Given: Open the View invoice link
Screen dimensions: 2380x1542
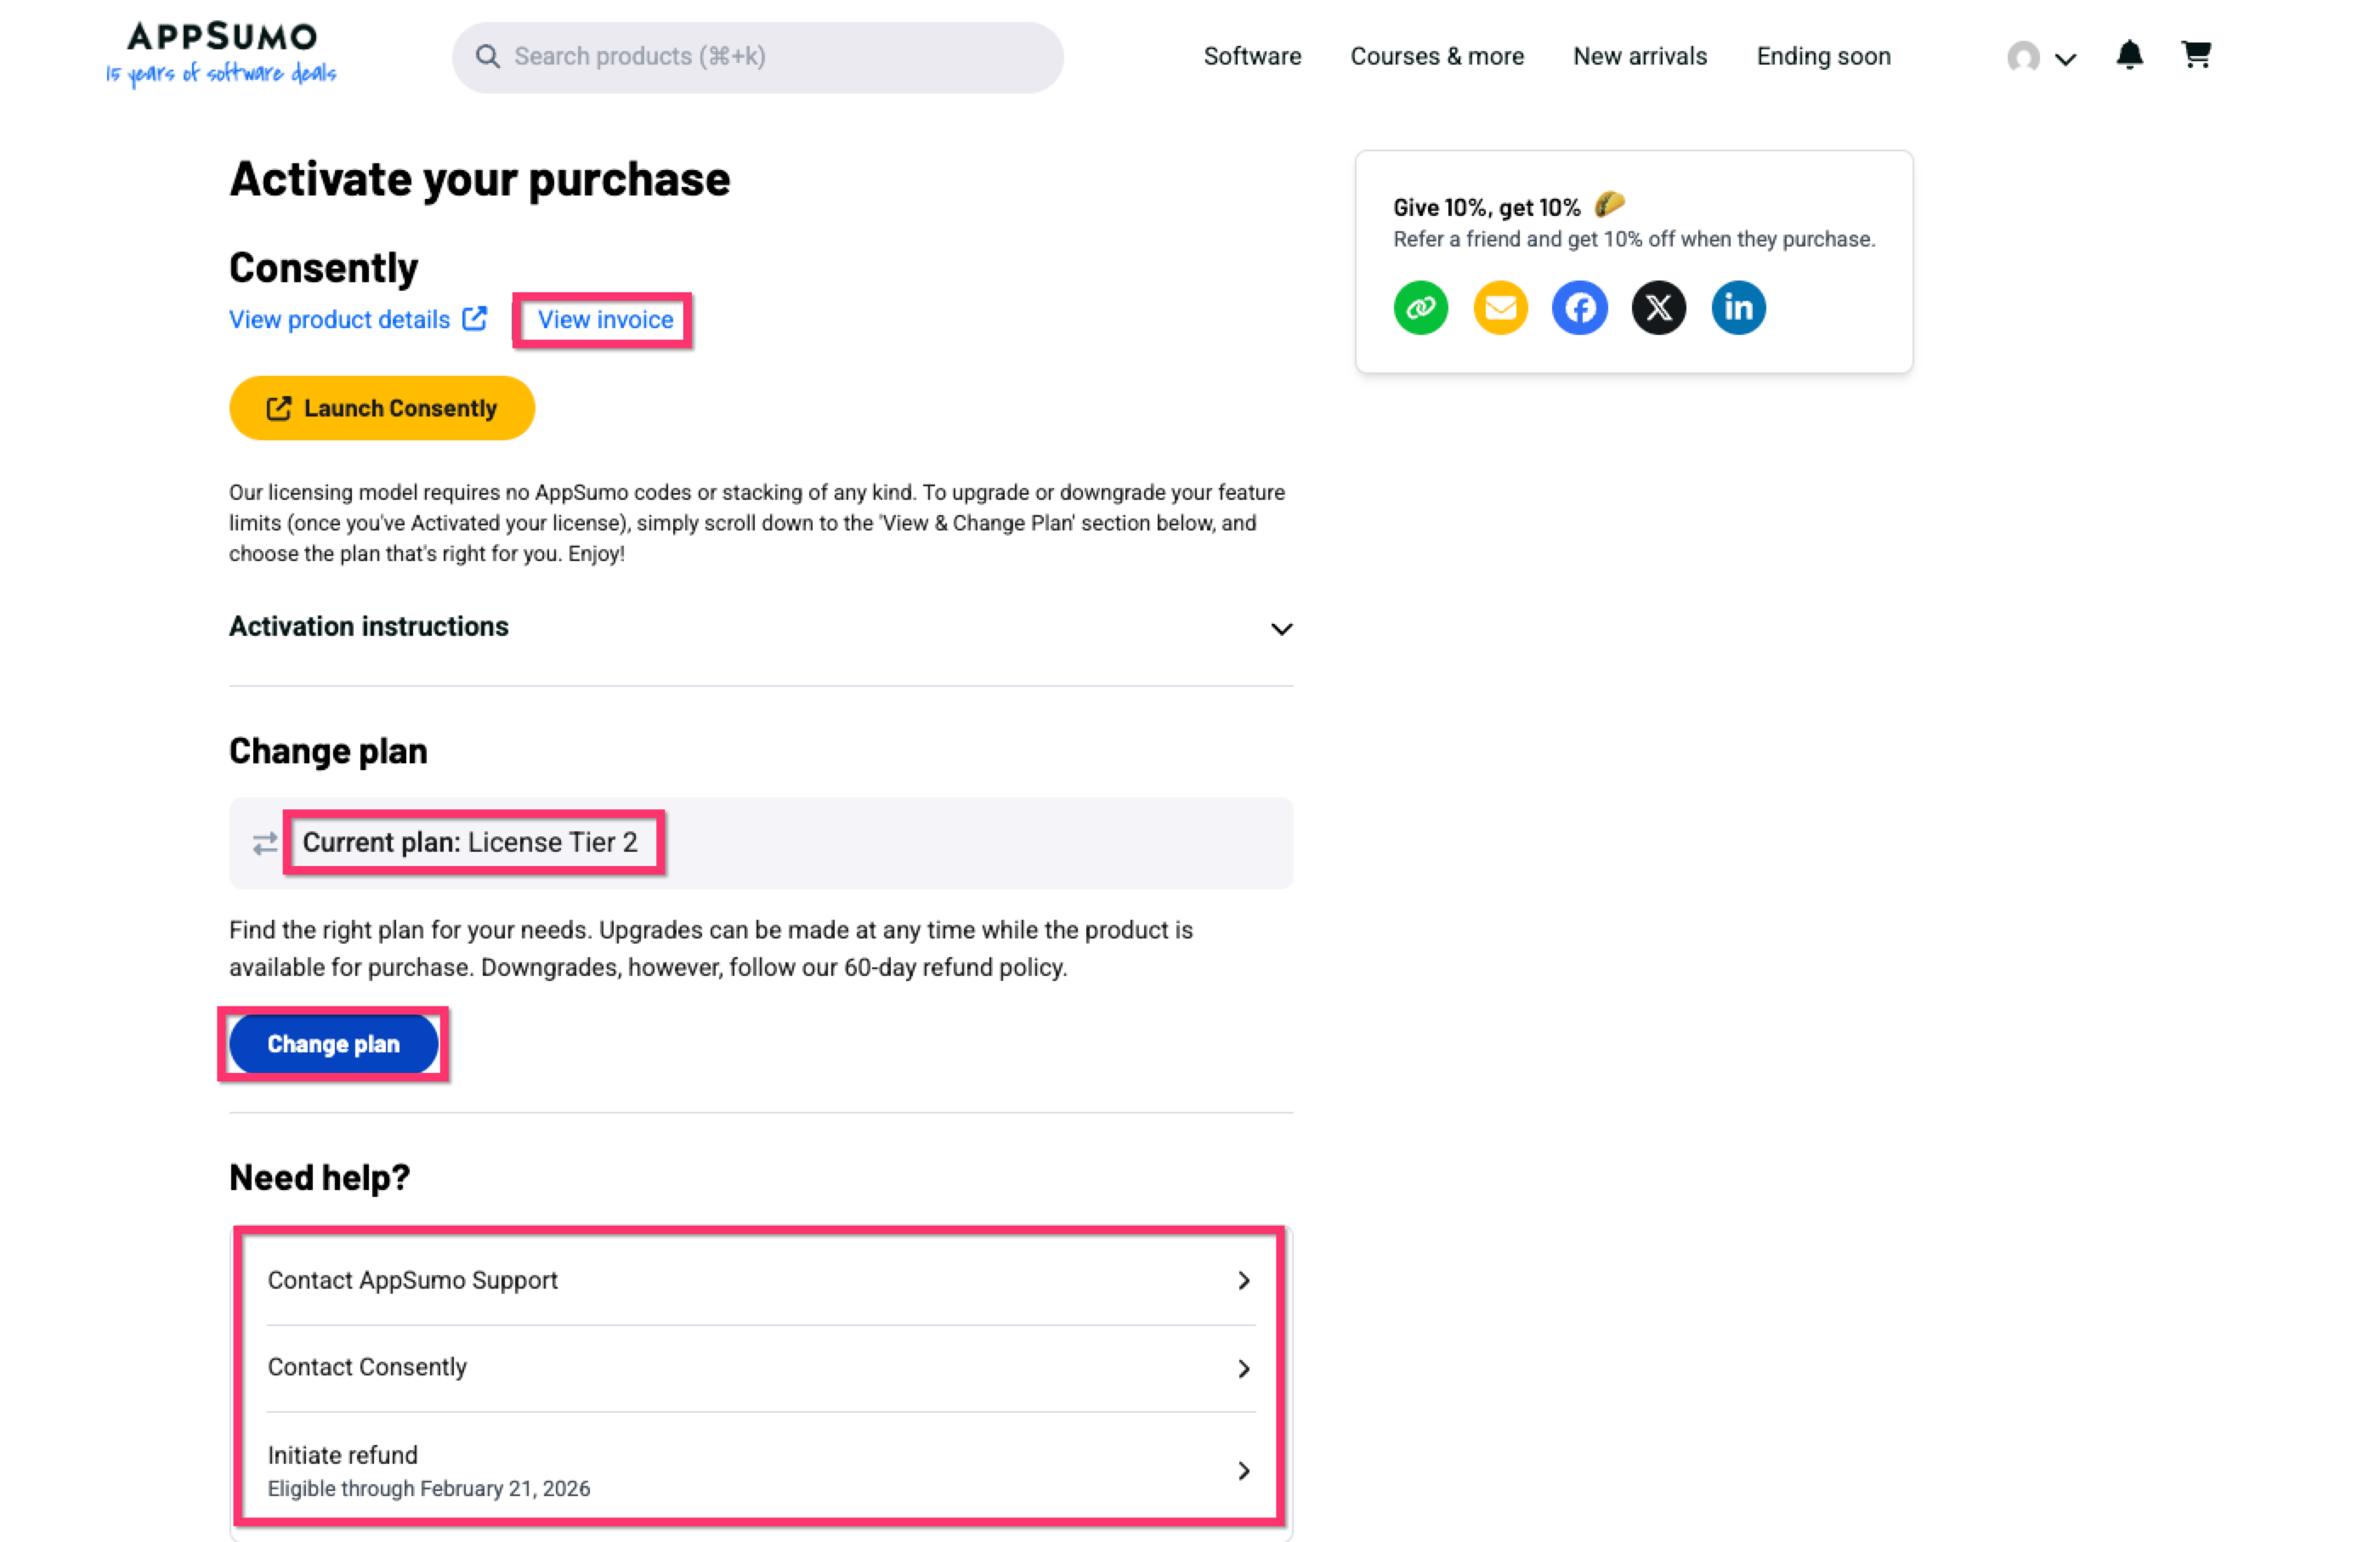Looking at the screenshot, I should (605, 320).
